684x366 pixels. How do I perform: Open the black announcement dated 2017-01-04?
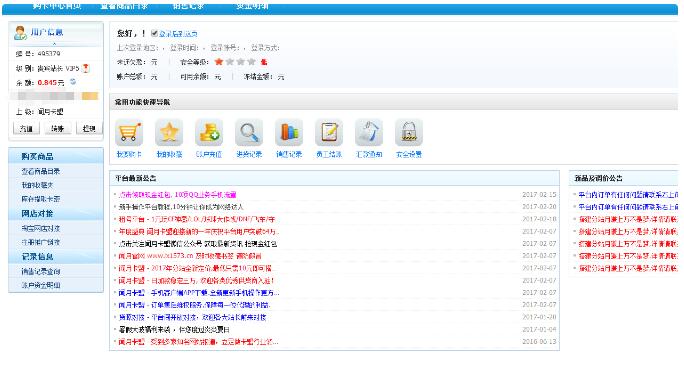[174, 329]
